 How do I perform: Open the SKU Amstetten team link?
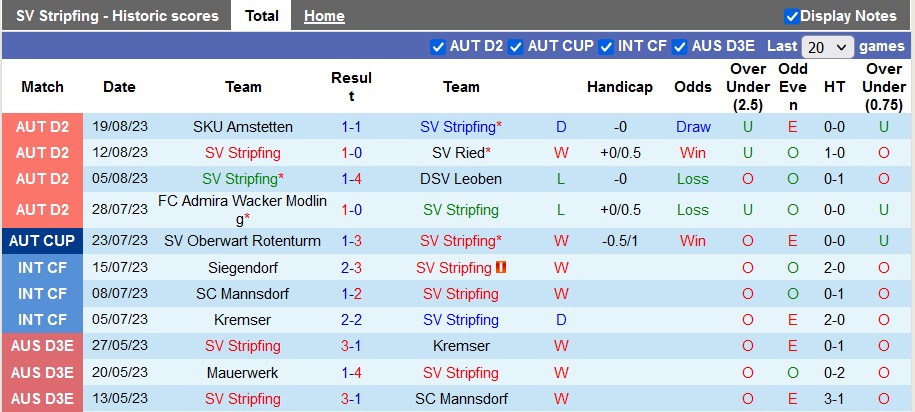pyautogui.click(x=243, y=127)
